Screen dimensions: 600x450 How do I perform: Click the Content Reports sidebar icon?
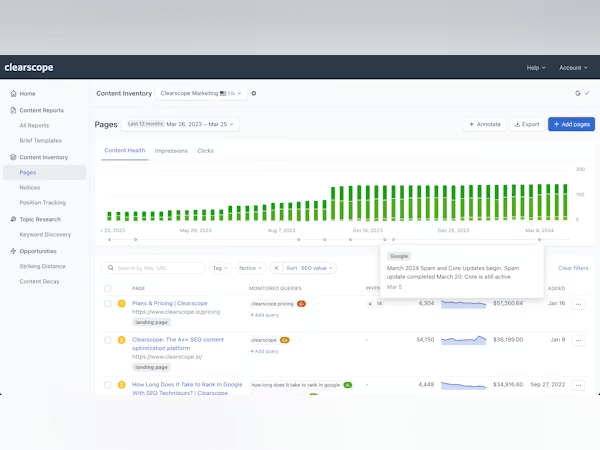pyautogui.click(x=12, y=110)
